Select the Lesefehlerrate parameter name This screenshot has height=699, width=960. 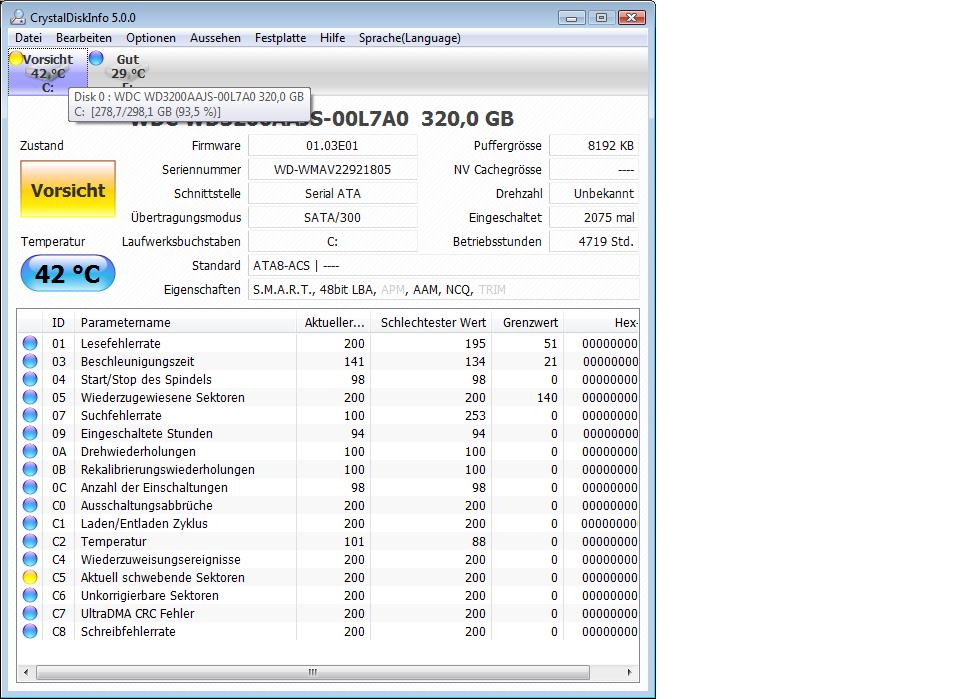pyautogui.click(x=121, y=343)
